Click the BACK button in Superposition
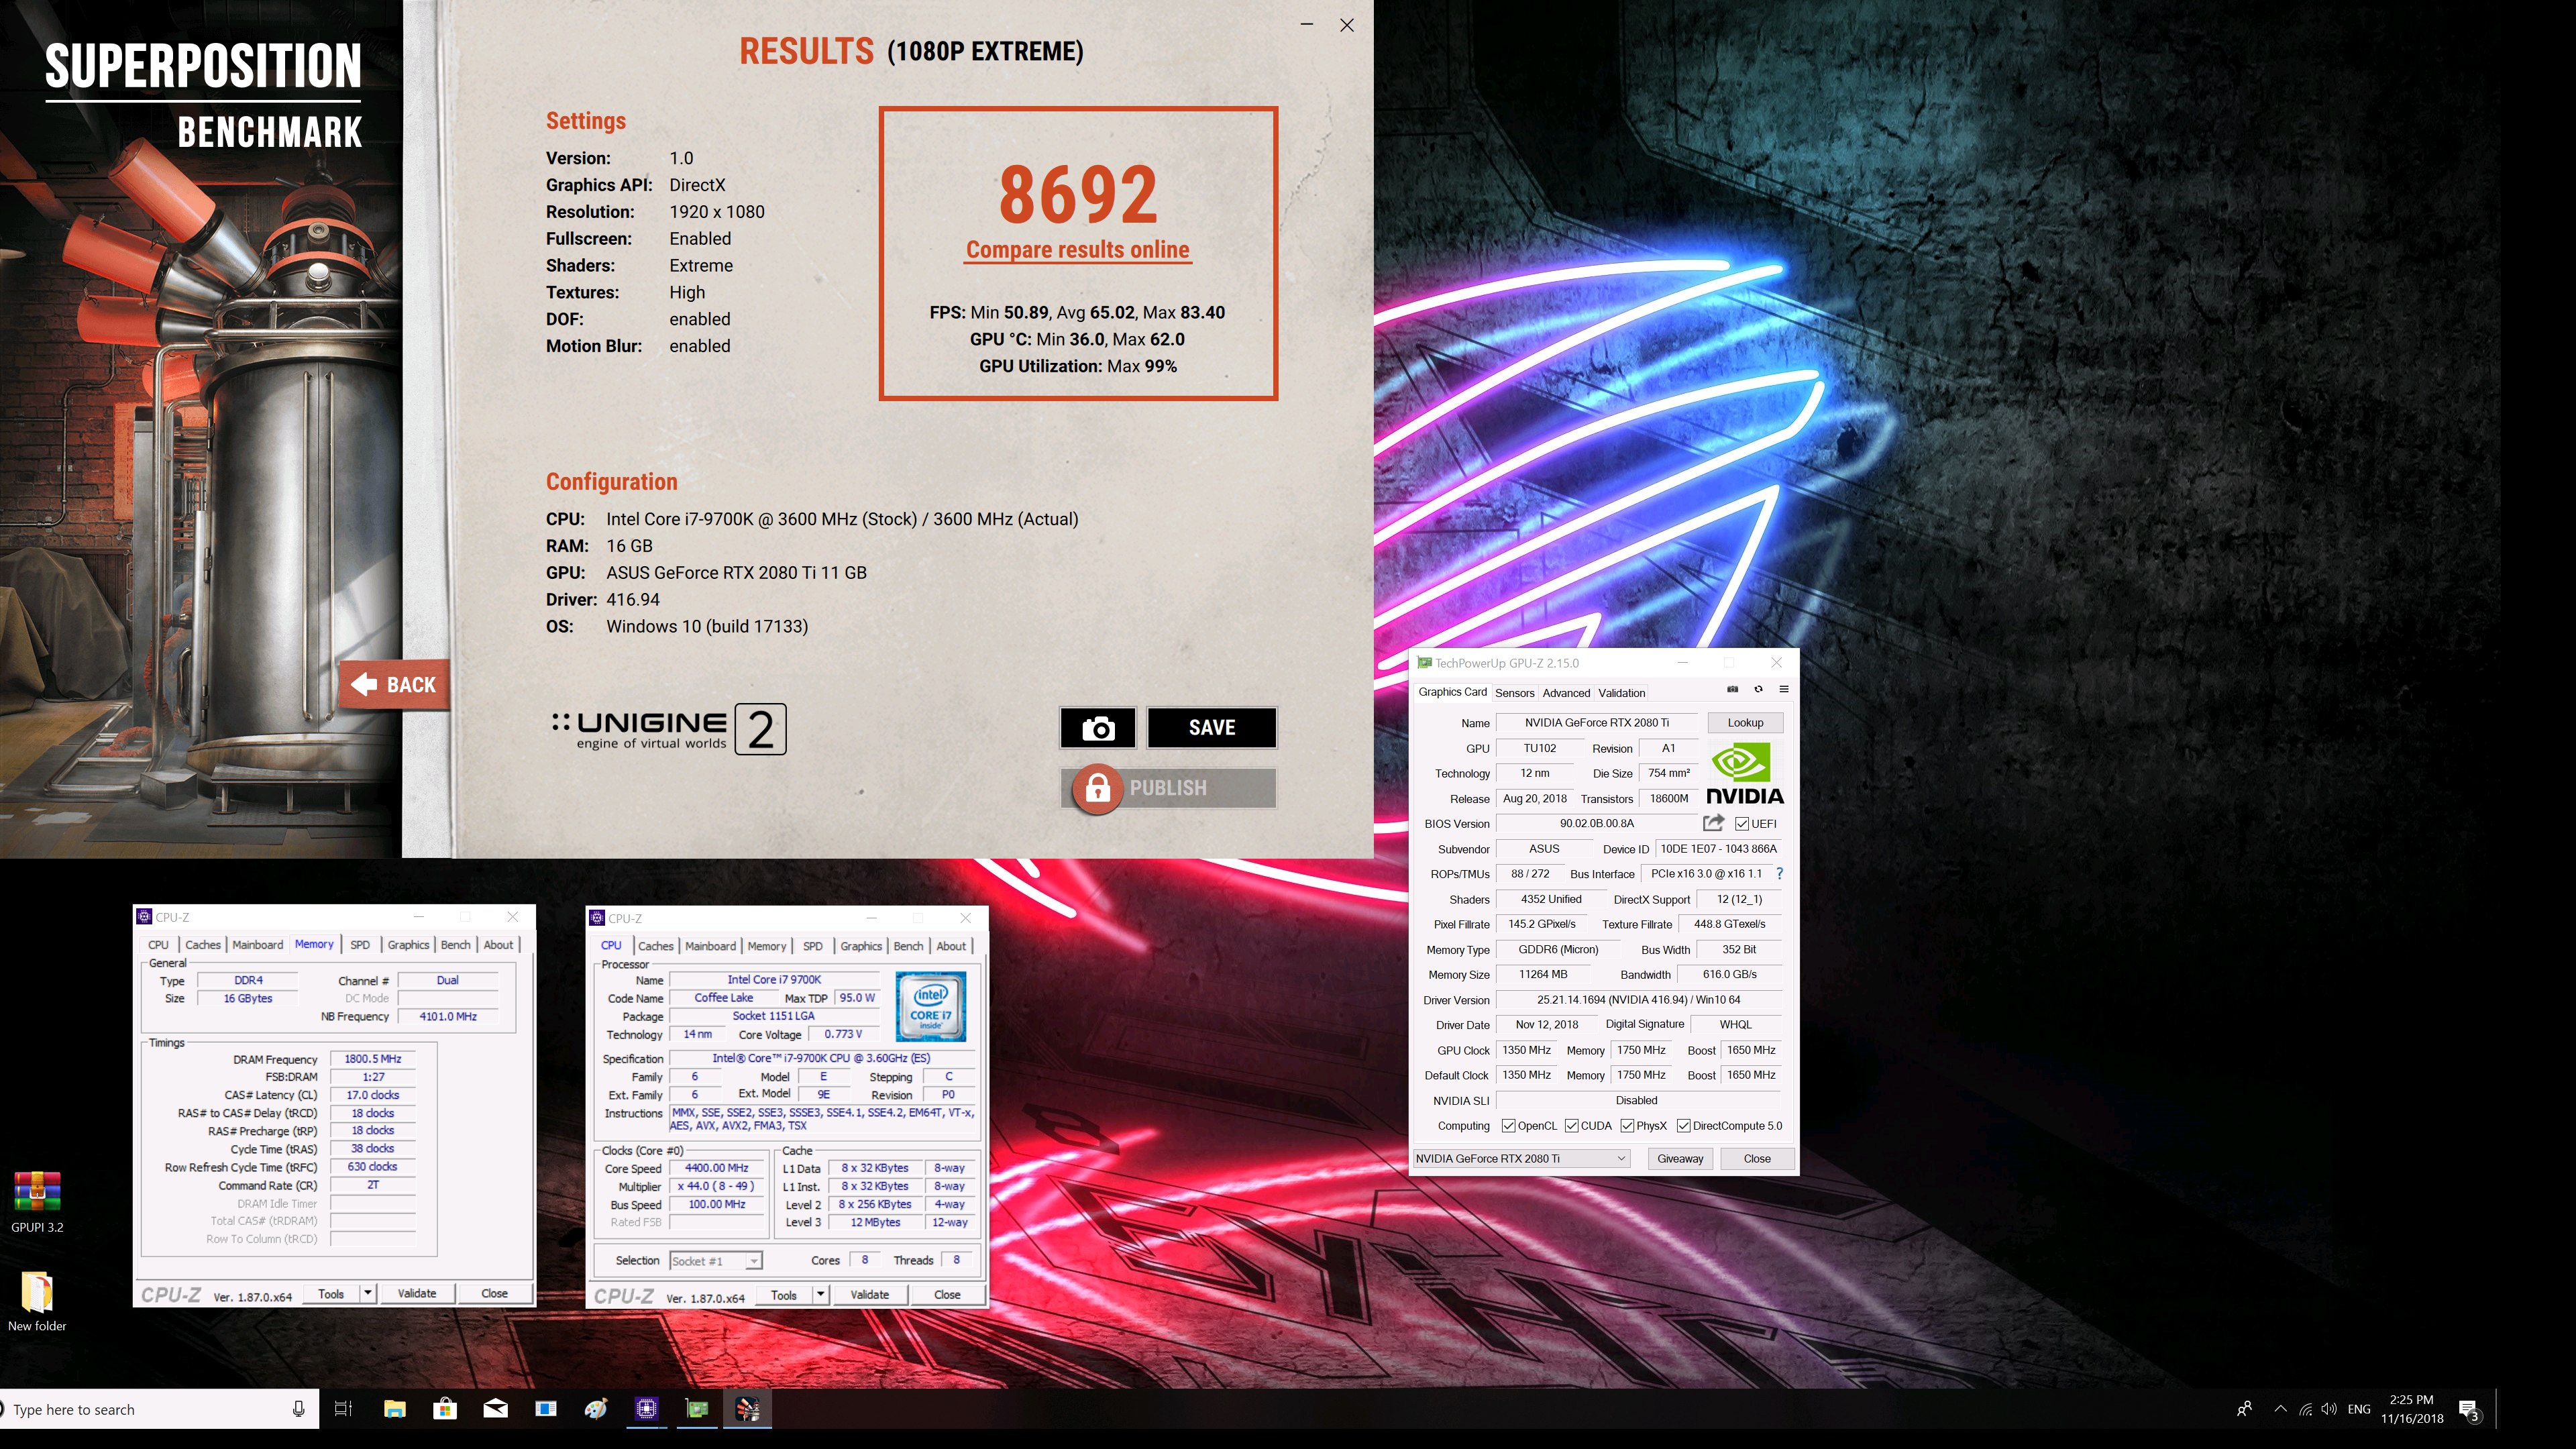This screenshot has width=2576, height=1449. (x=394, y=685)
